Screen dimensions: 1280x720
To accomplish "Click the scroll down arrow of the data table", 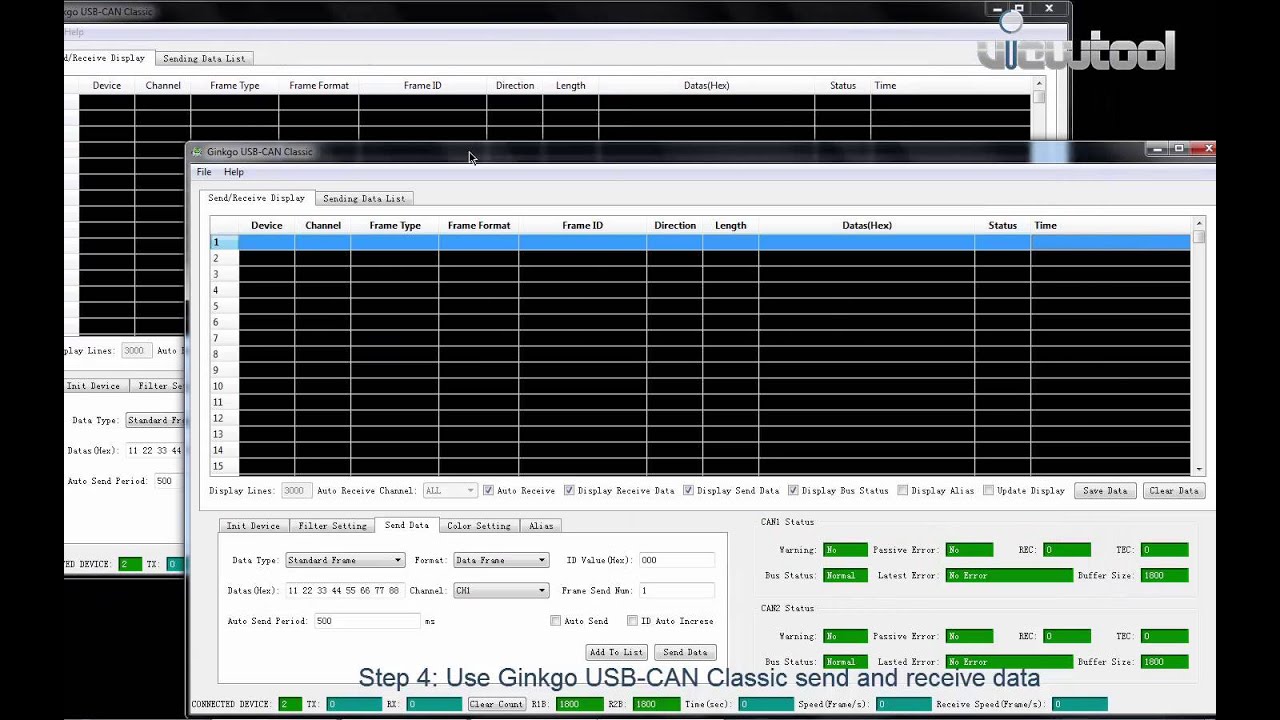I will click(1199, 469).
